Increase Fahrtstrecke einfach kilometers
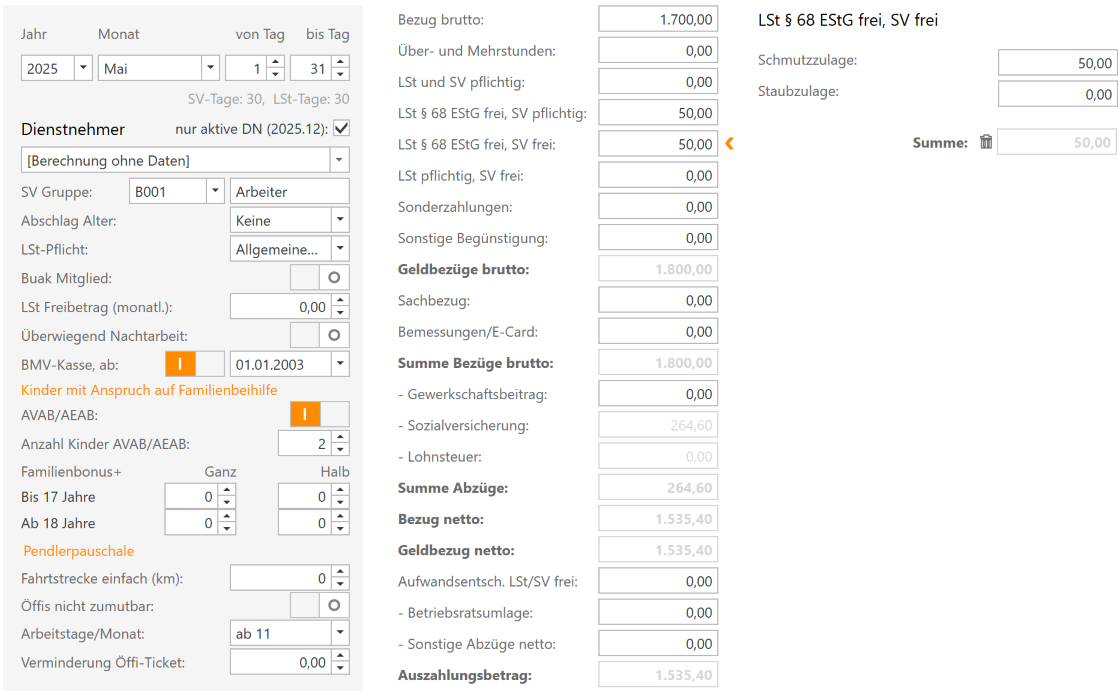Viewport: 1120px width, 691px height. click(x=340, y=572)
